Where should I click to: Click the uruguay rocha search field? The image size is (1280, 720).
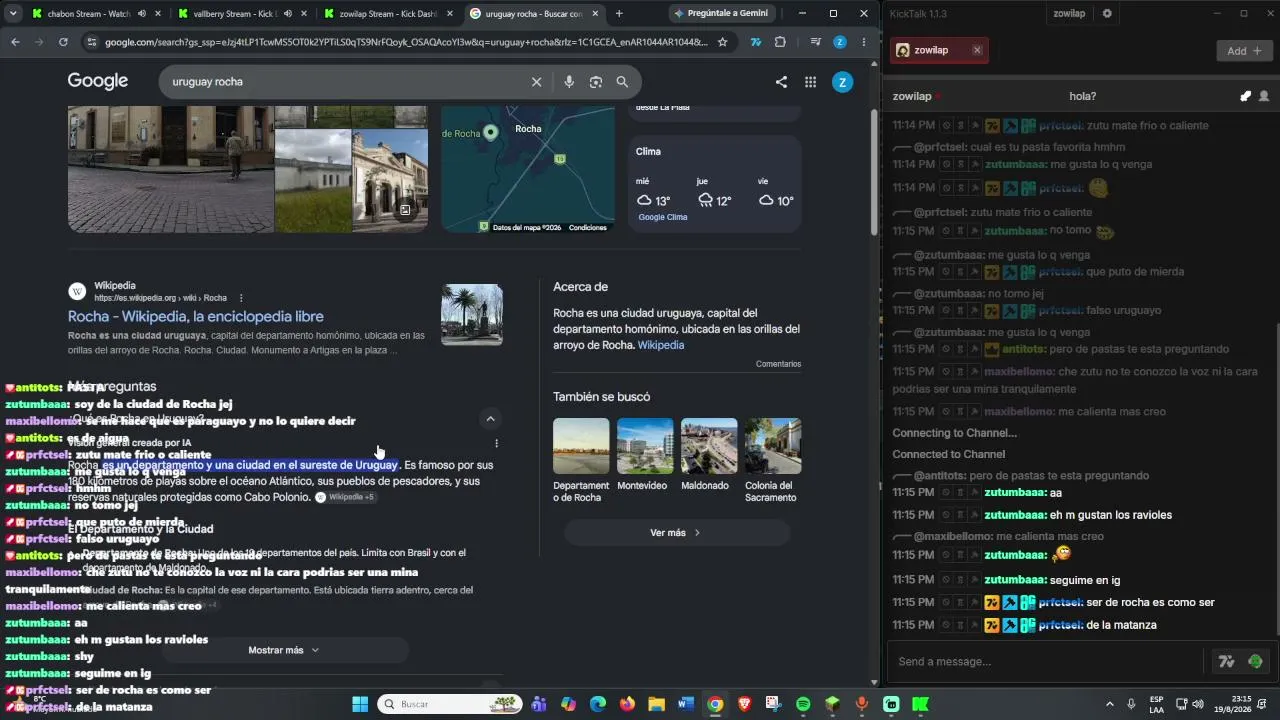coord(345,82)
